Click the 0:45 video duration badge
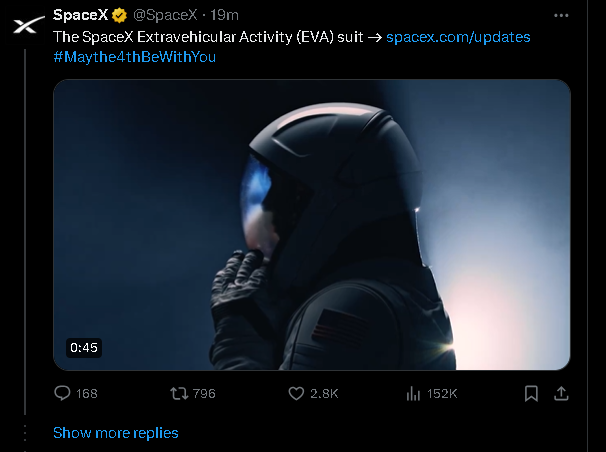 coord(84,348)
